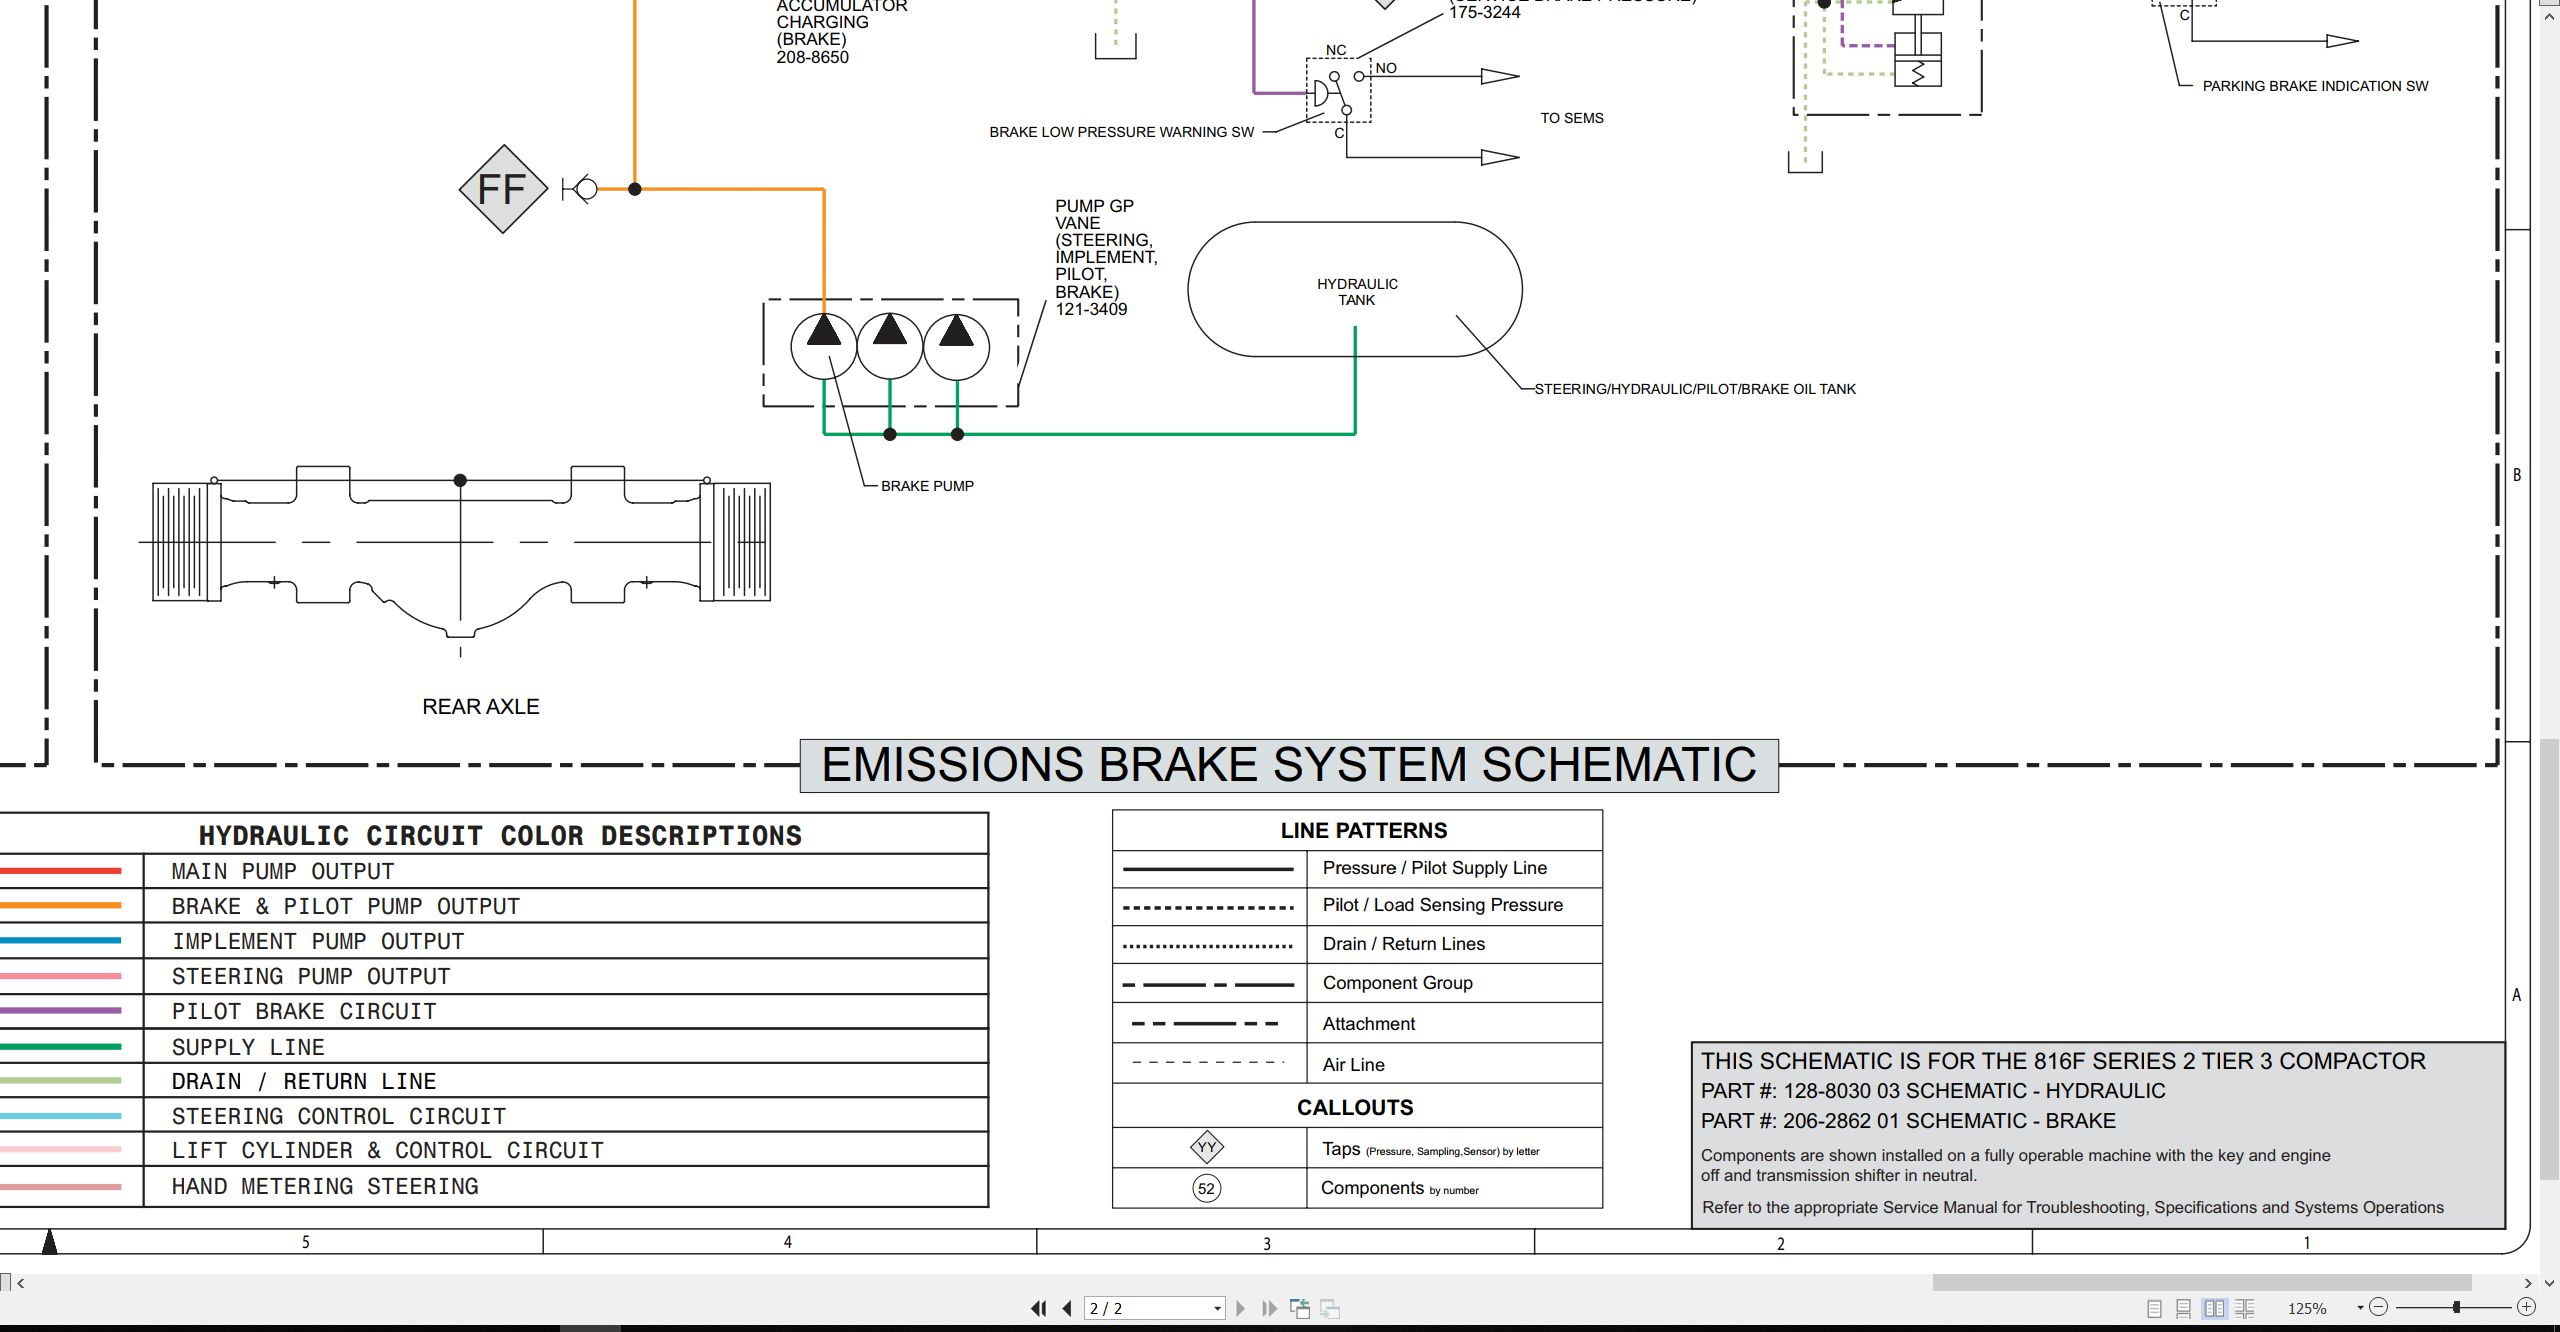
Task: Switch to continuous page view
Action: point(2184,1308)
